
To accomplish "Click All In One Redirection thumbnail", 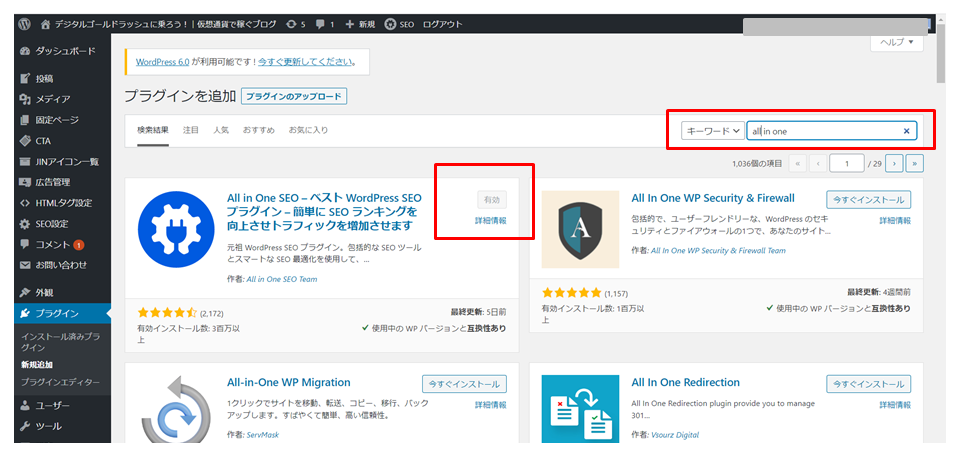I will [x=580, y=409].
